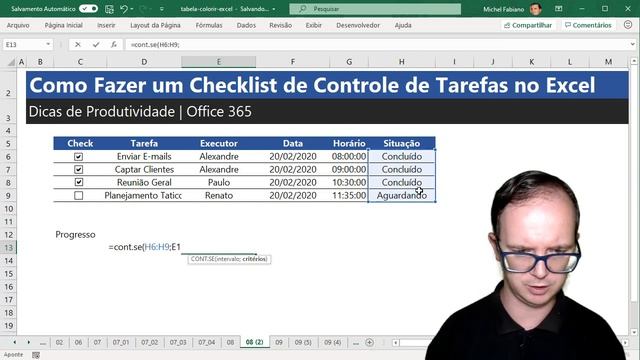Click CONT.SE function name in tooltip
This screenshot has width=640, height=360.
[x=202, y=259]
